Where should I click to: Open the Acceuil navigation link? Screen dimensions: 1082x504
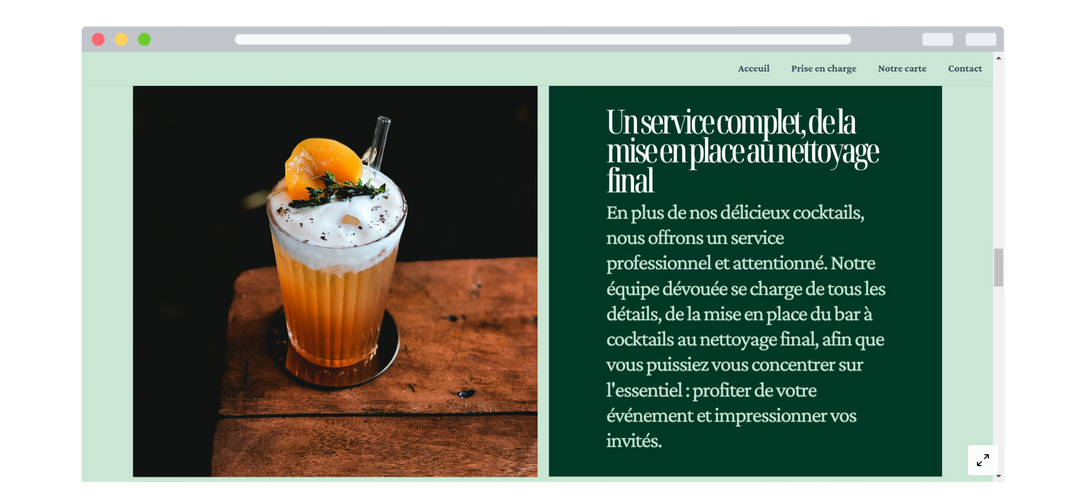point(753,69)
